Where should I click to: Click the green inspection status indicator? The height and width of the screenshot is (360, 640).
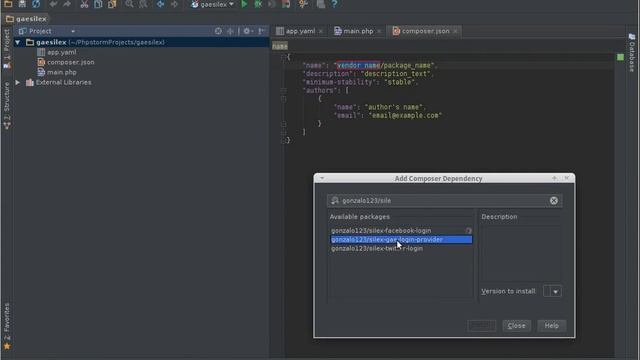pyautogui.click(x=620, y=57)
